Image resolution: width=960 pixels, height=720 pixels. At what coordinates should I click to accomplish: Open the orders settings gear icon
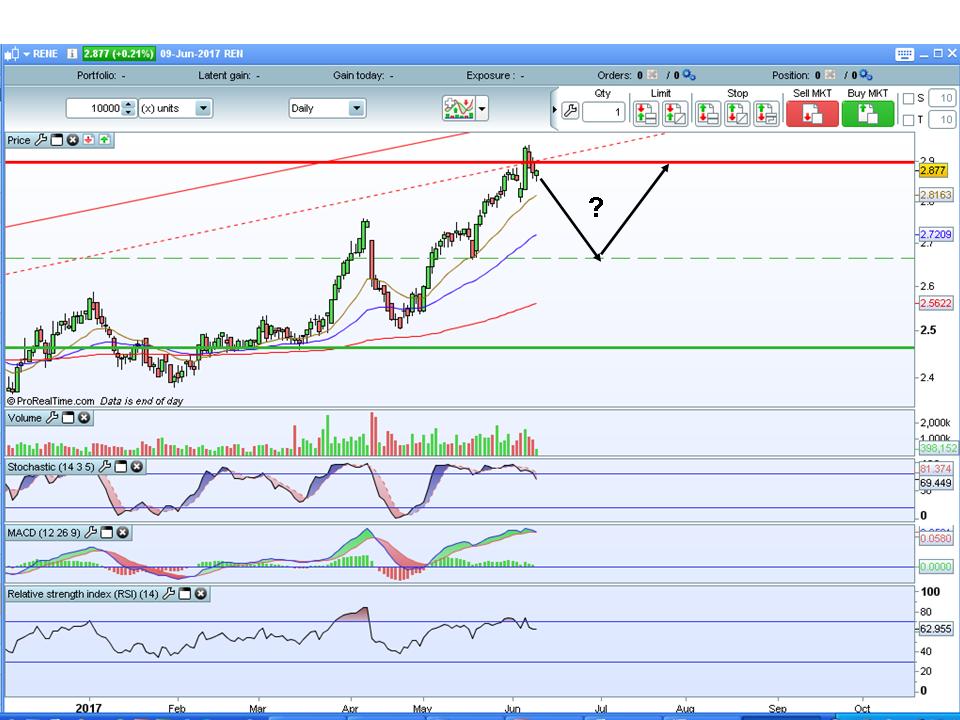(689, 75)
